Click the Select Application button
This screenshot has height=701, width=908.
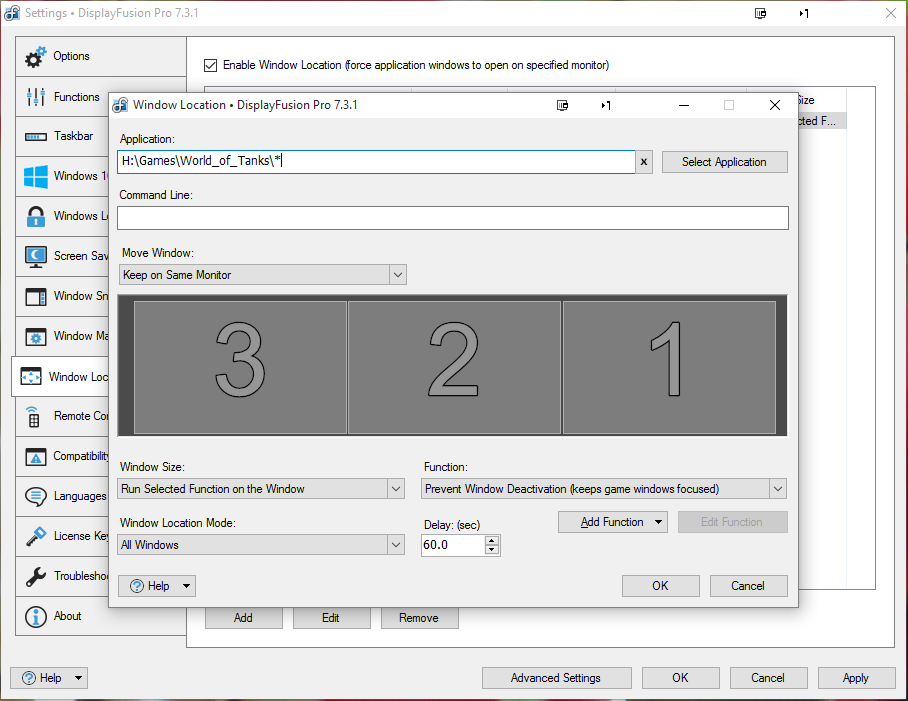pos(724,162)
